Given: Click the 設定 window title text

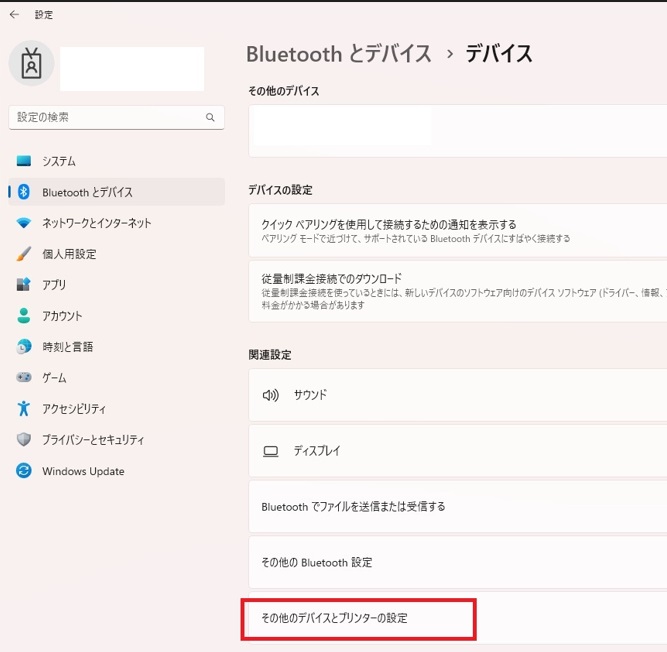Looking at the screenshot, I should pyautogui.click(x=44, y=15).
